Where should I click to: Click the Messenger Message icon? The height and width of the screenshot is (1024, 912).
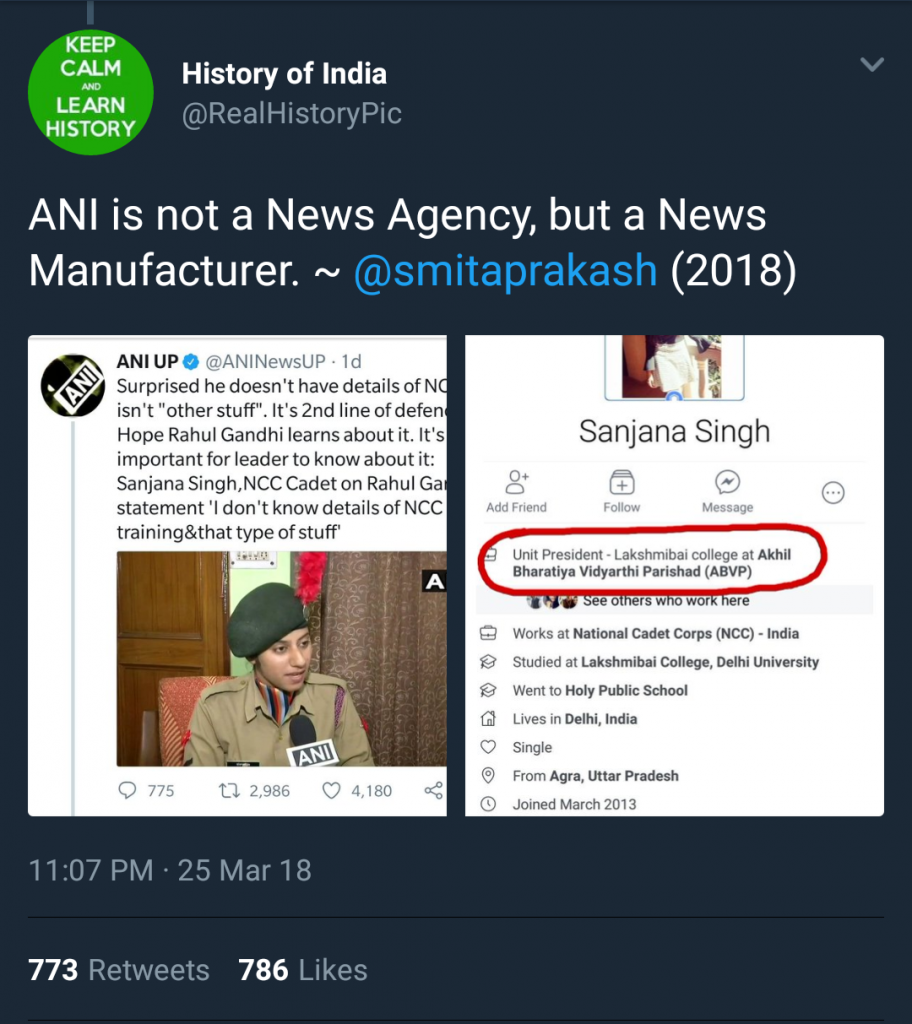(x=727, y=482)
